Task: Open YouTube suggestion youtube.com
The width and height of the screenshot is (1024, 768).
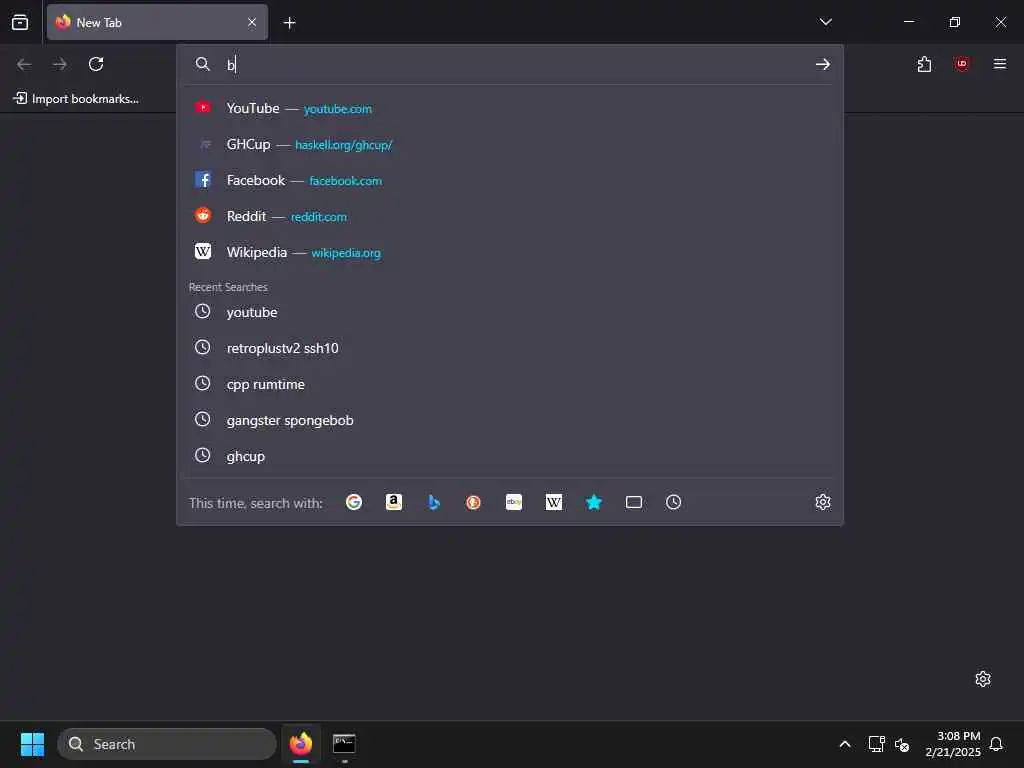Action: tap(510, 108)
